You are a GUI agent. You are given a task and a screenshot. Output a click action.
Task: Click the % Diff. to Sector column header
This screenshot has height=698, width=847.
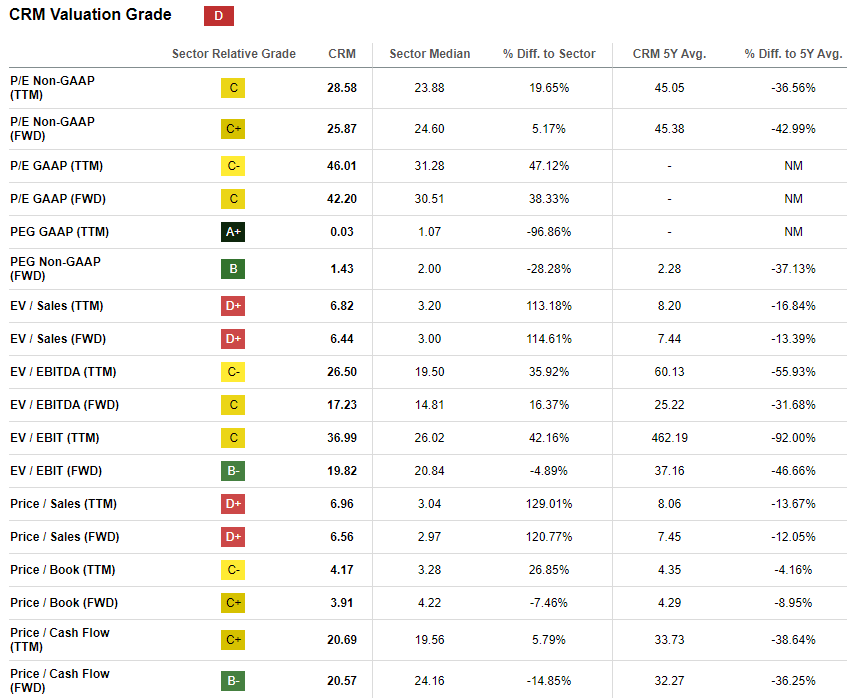549,54
